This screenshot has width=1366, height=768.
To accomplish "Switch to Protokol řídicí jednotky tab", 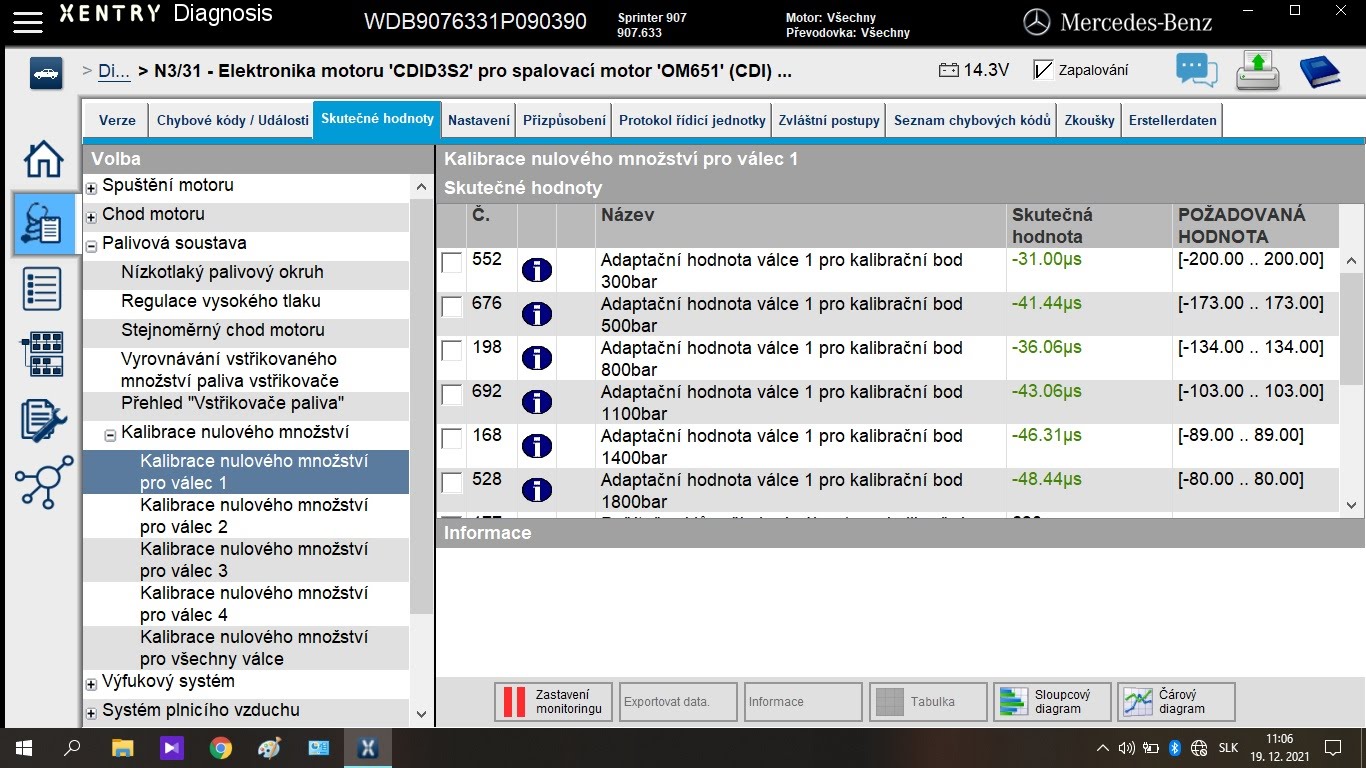I will click(692, 120).
